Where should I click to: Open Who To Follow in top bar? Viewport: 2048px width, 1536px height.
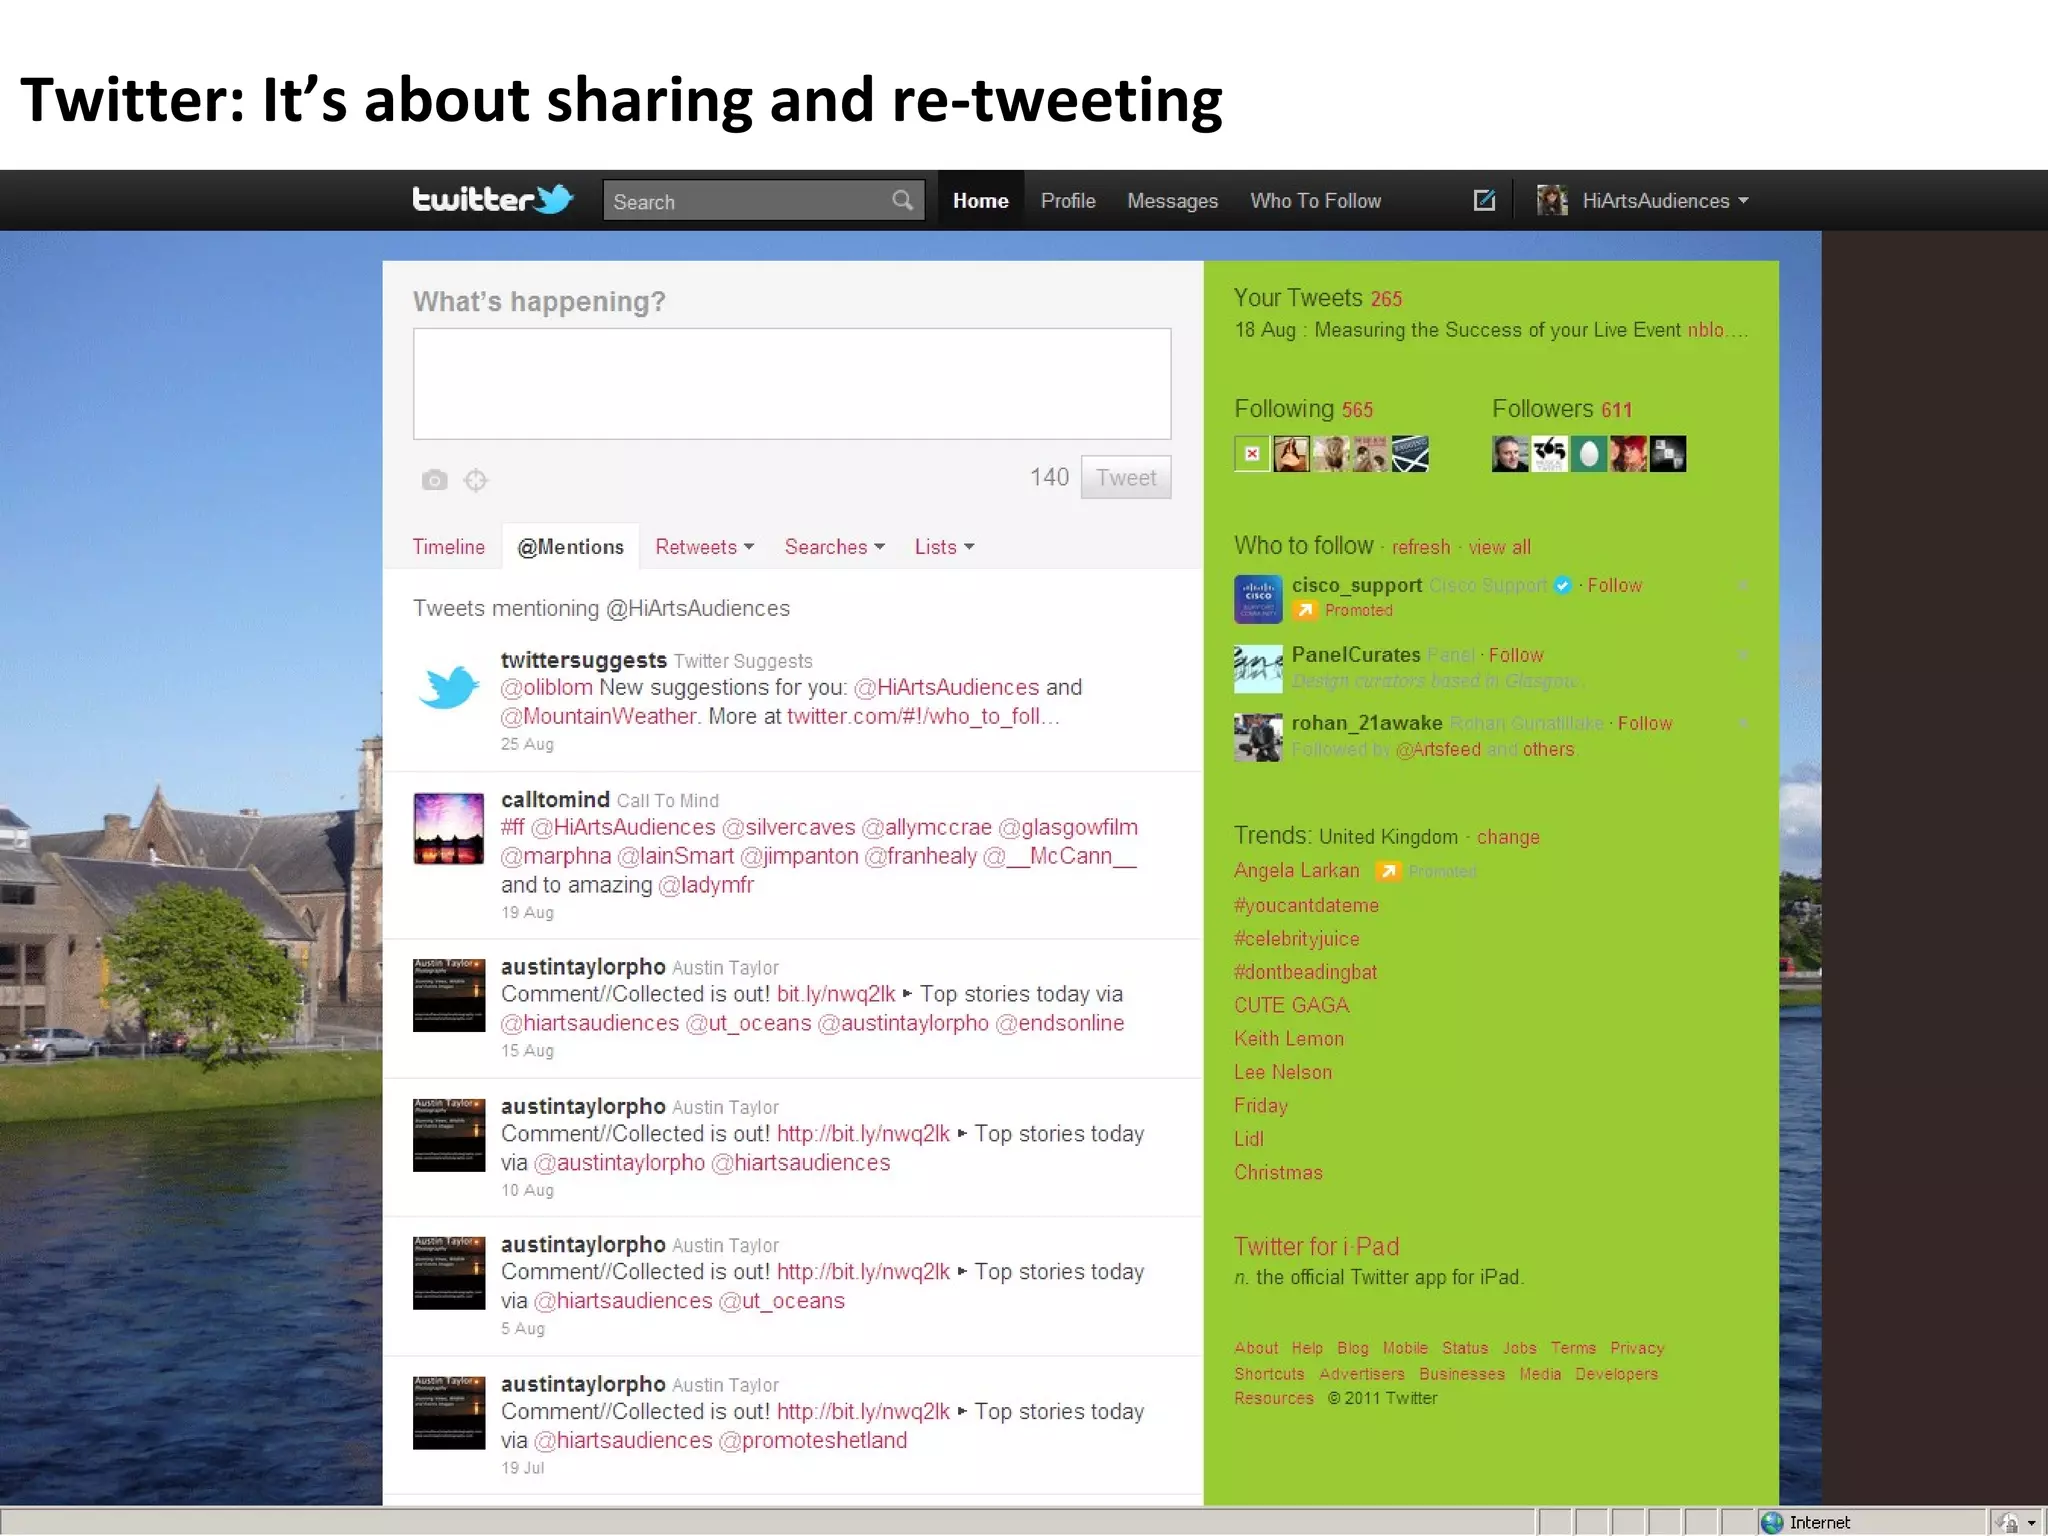tap(1315, 200)
